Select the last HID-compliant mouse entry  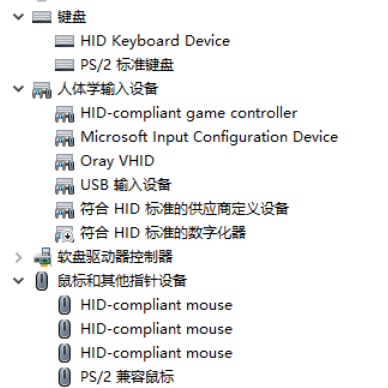[x=156, y=353]
